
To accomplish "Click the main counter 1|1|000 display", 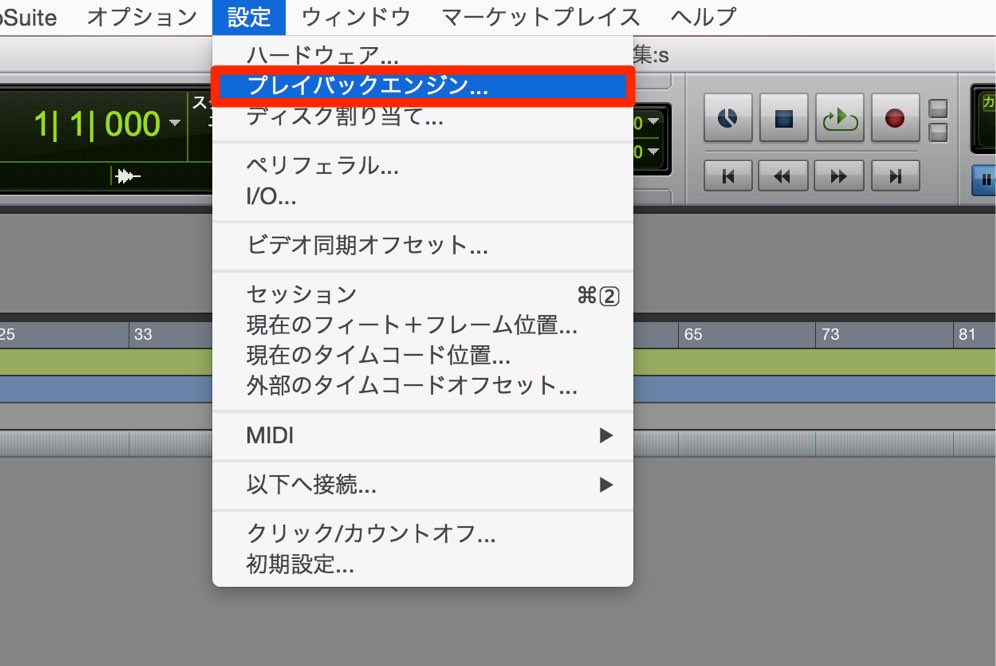I will [97, 124].
